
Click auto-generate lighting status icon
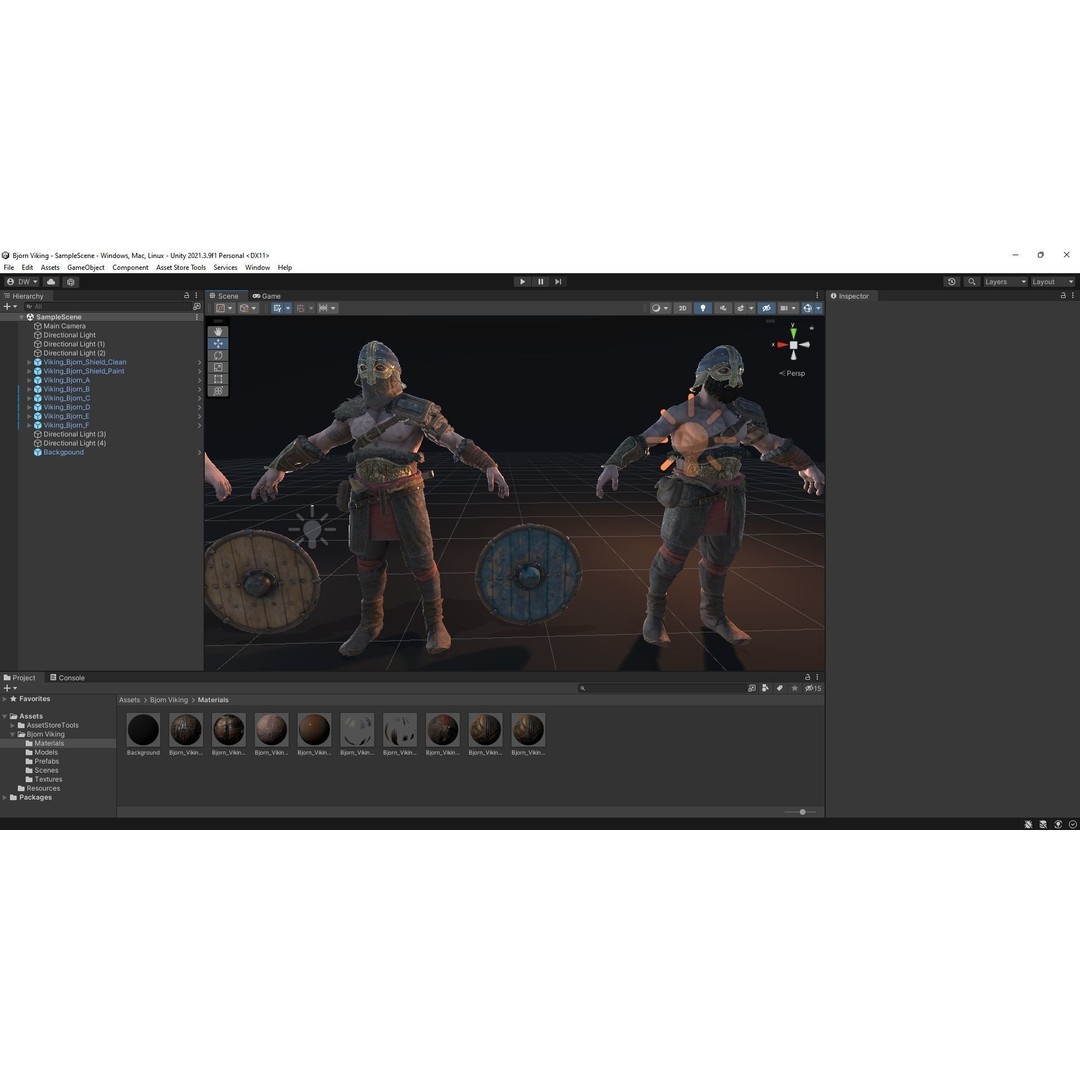pyautogui.click(x=1058, y=824)
